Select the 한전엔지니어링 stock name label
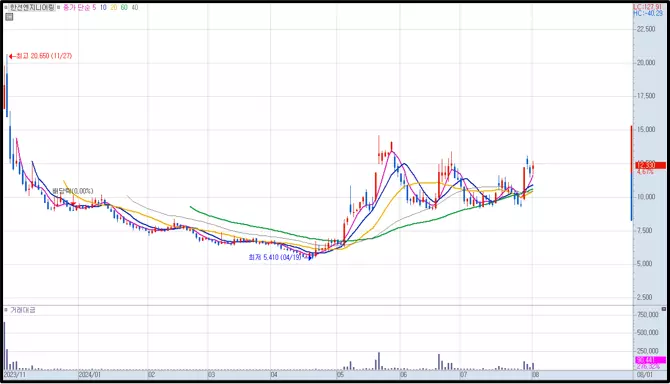Image resolution: width=670 pixels, height=384 pixels. click(32, 8)
